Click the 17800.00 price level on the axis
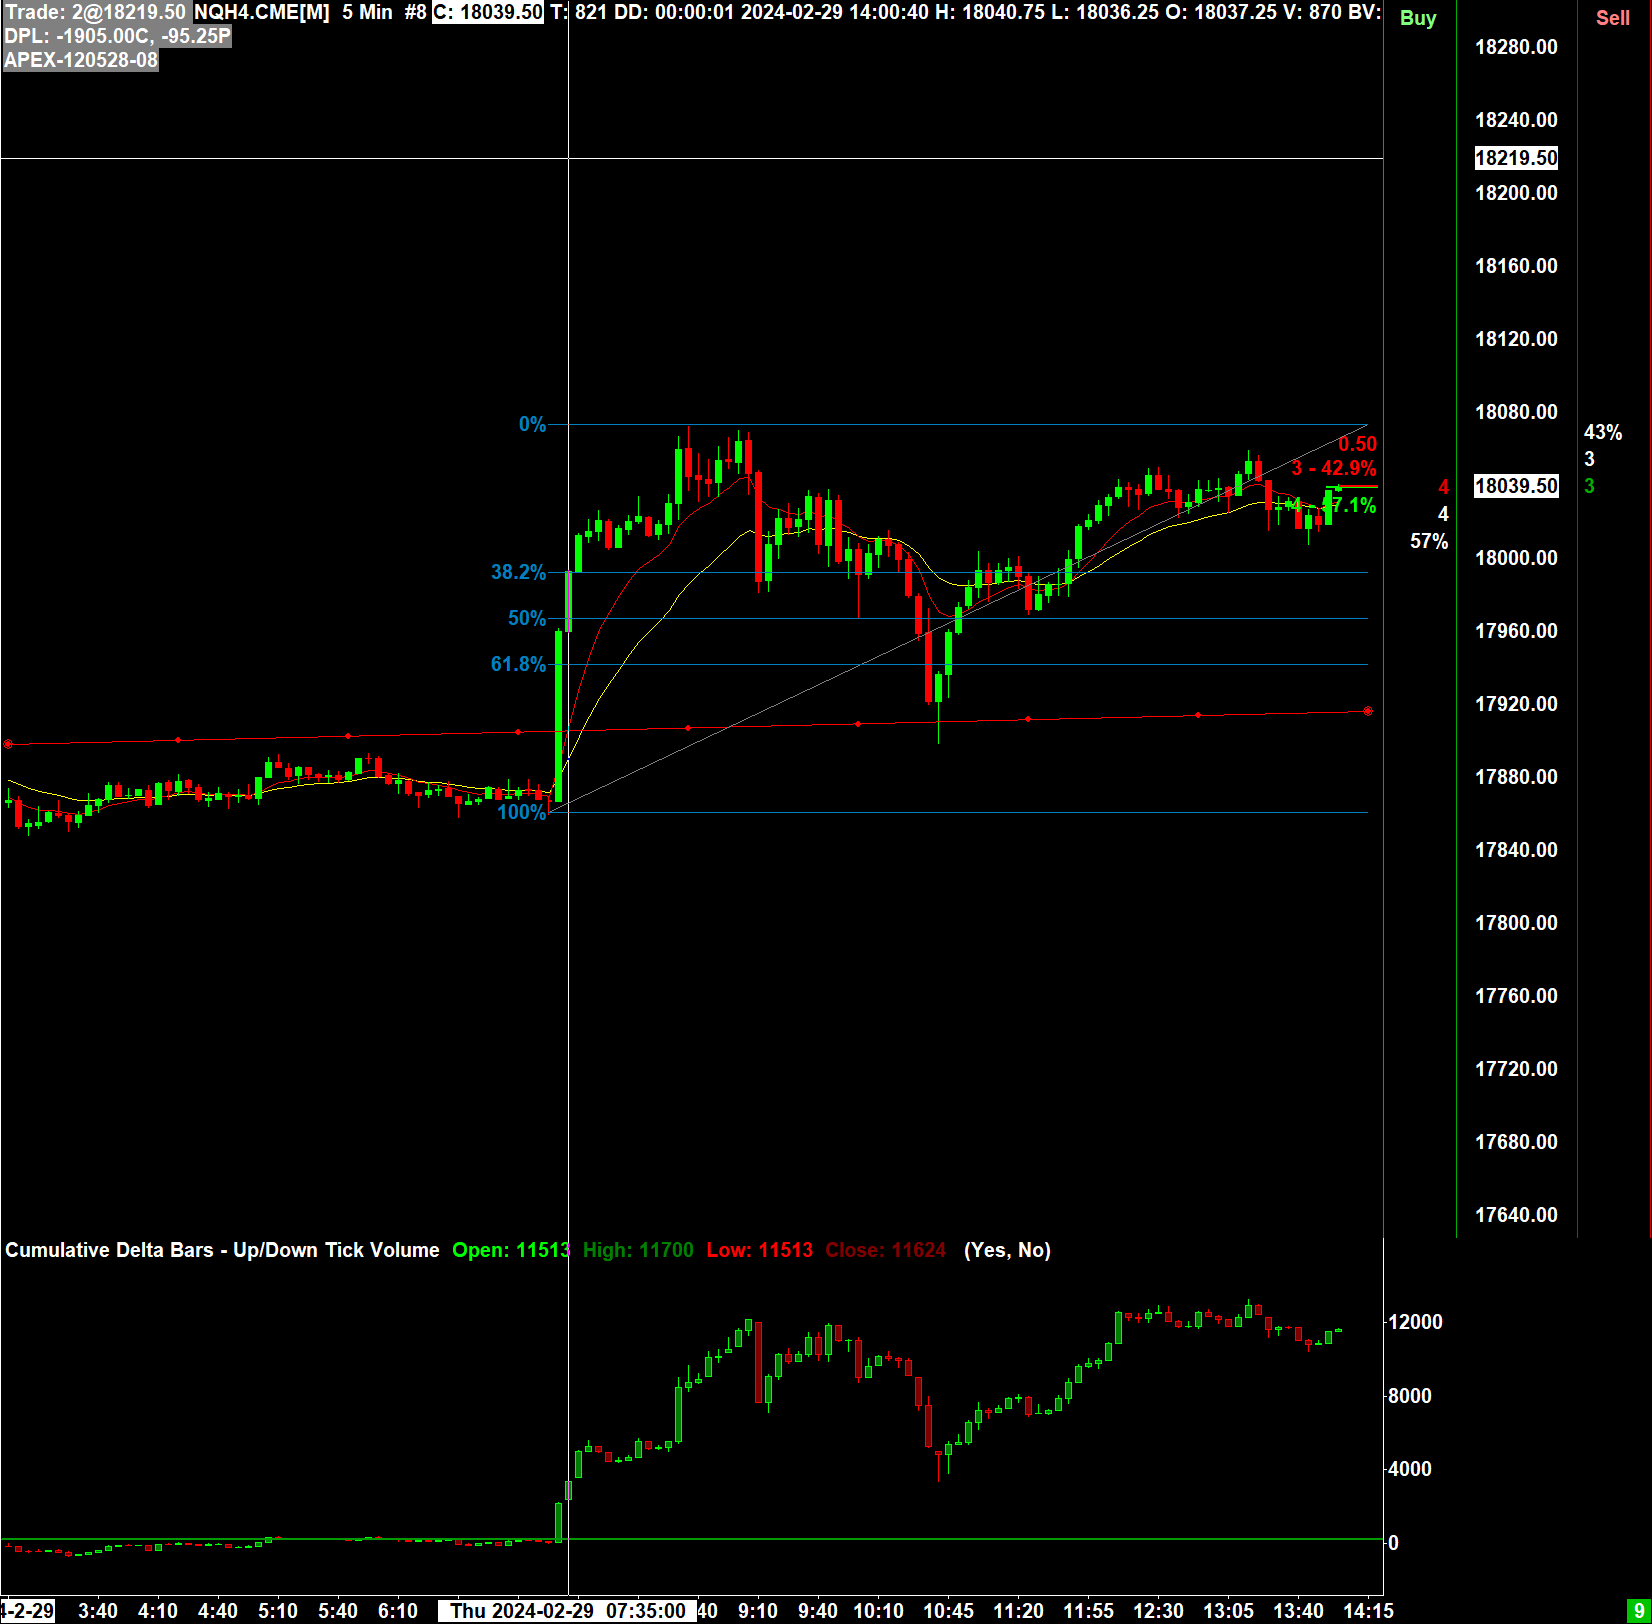The width and height of the screenshot is (1652, 1624). coord(1516,923)
